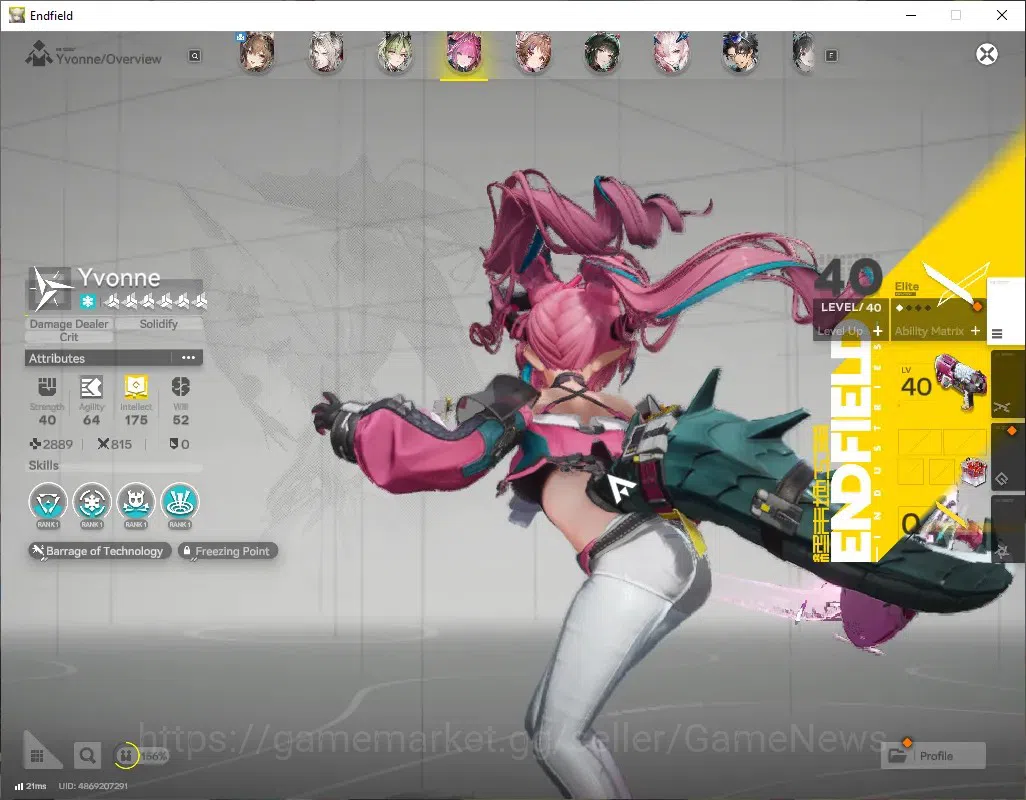Click the Crit tag
1026x800 pixels.
69,337
